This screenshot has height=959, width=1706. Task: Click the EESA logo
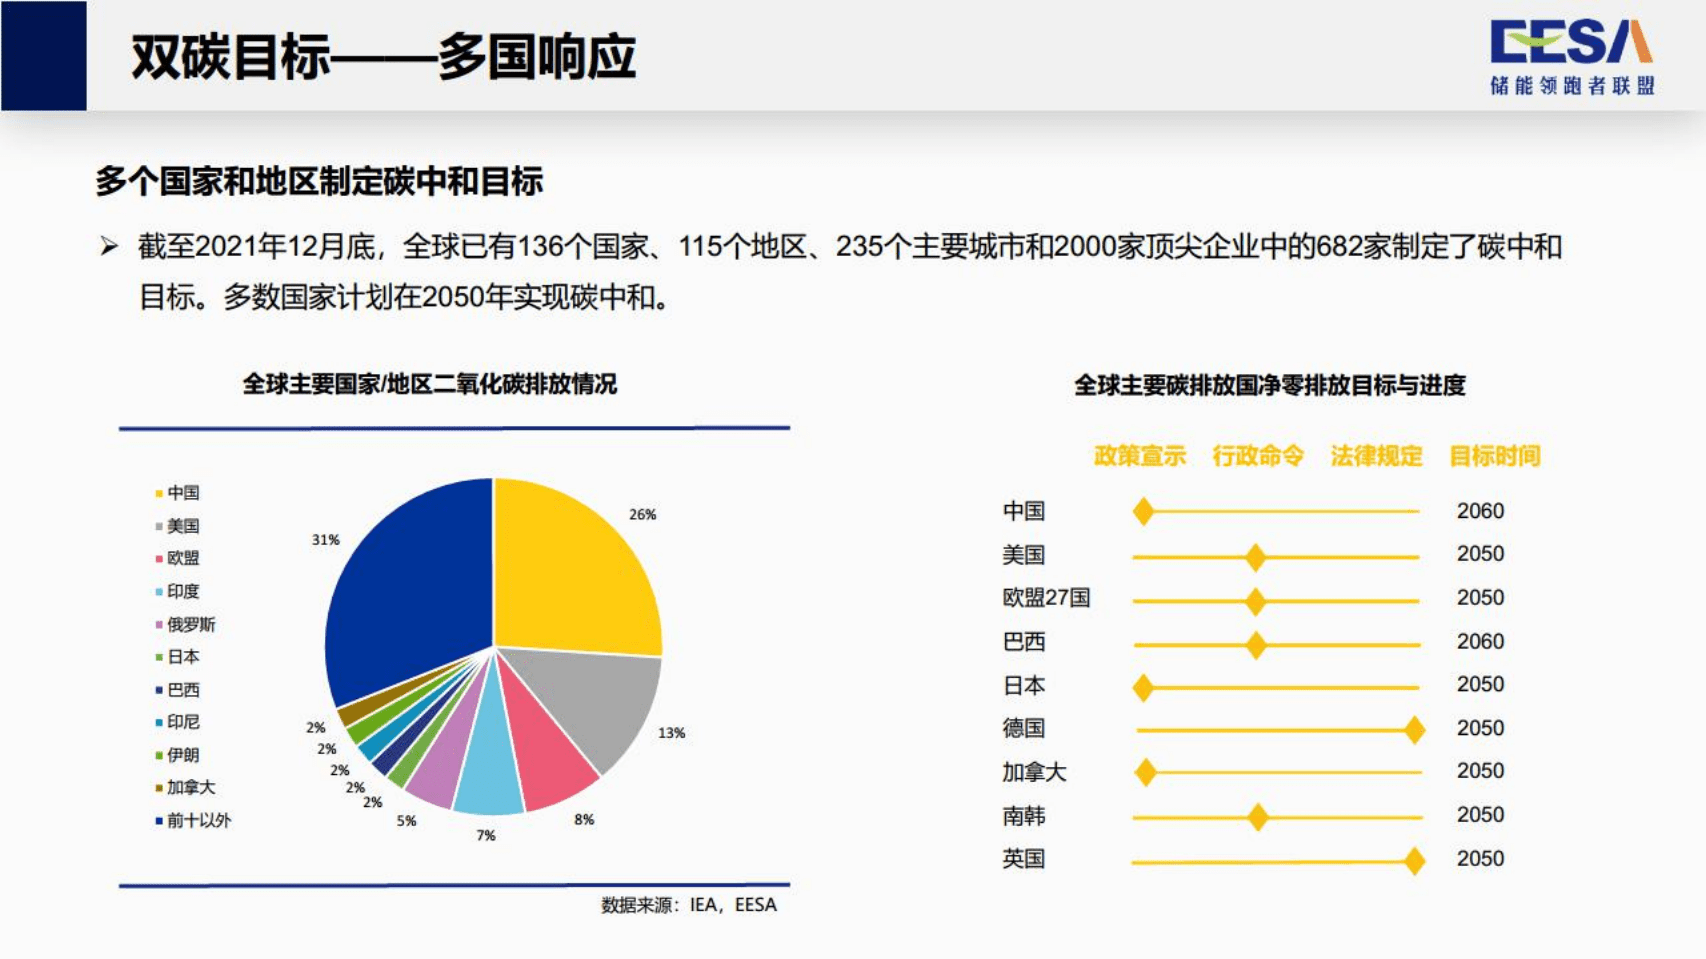(x=1571, y=55)
